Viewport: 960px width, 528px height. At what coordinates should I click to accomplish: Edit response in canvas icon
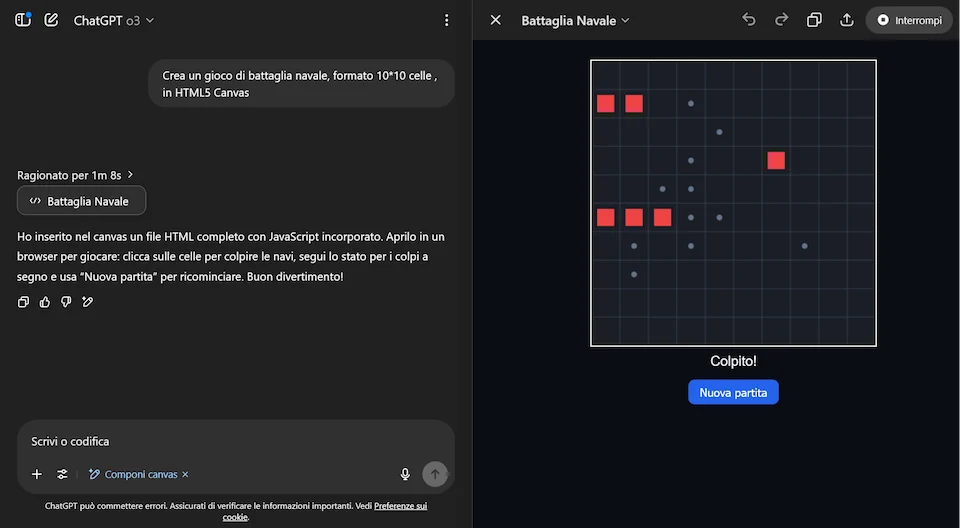point(88,302)
